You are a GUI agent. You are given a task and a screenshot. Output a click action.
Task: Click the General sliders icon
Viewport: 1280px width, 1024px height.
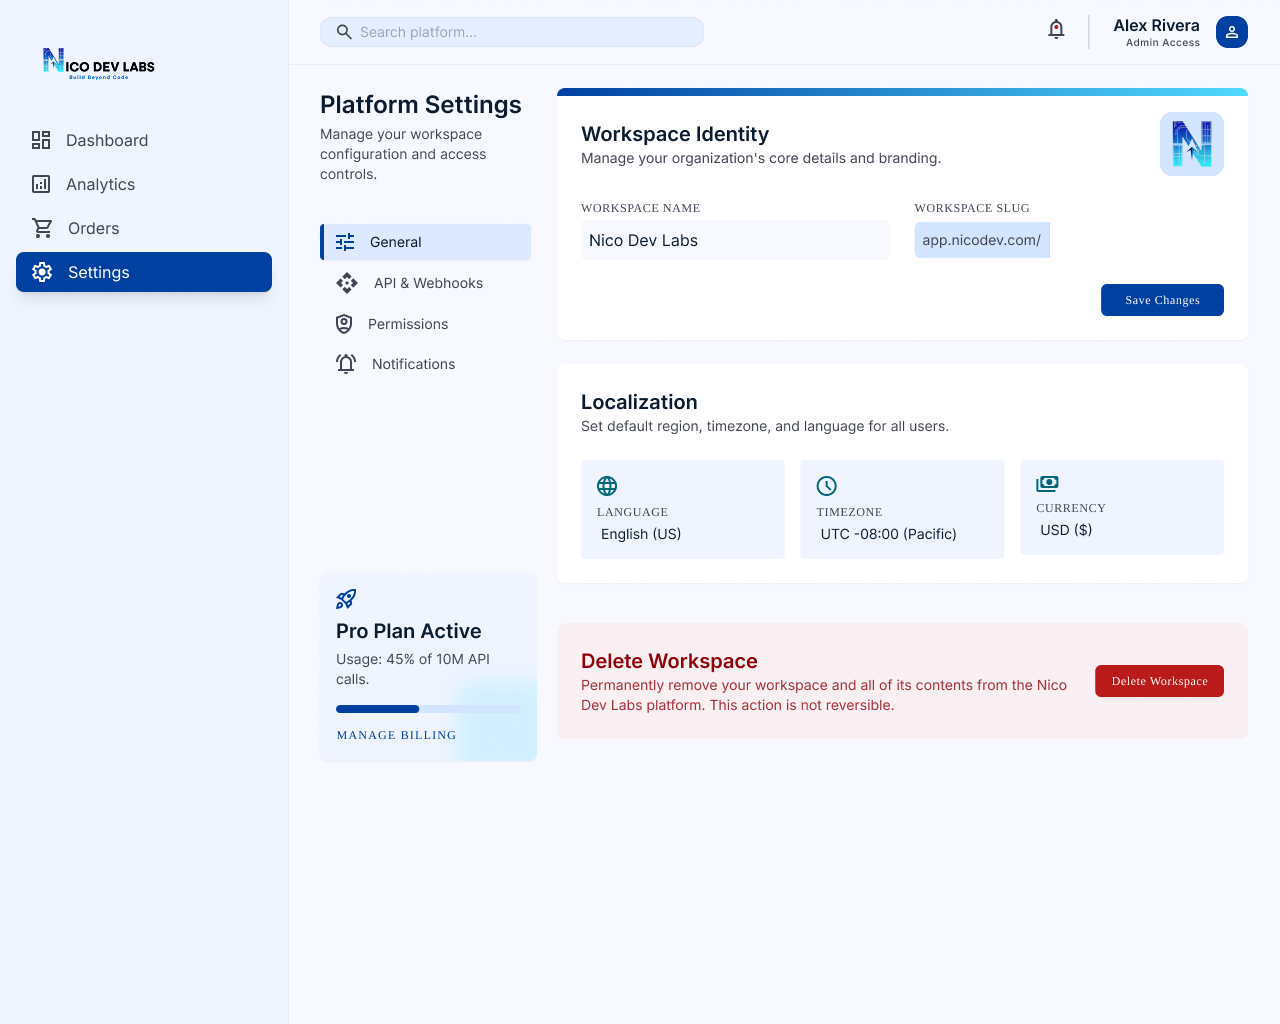pos(345,242)
